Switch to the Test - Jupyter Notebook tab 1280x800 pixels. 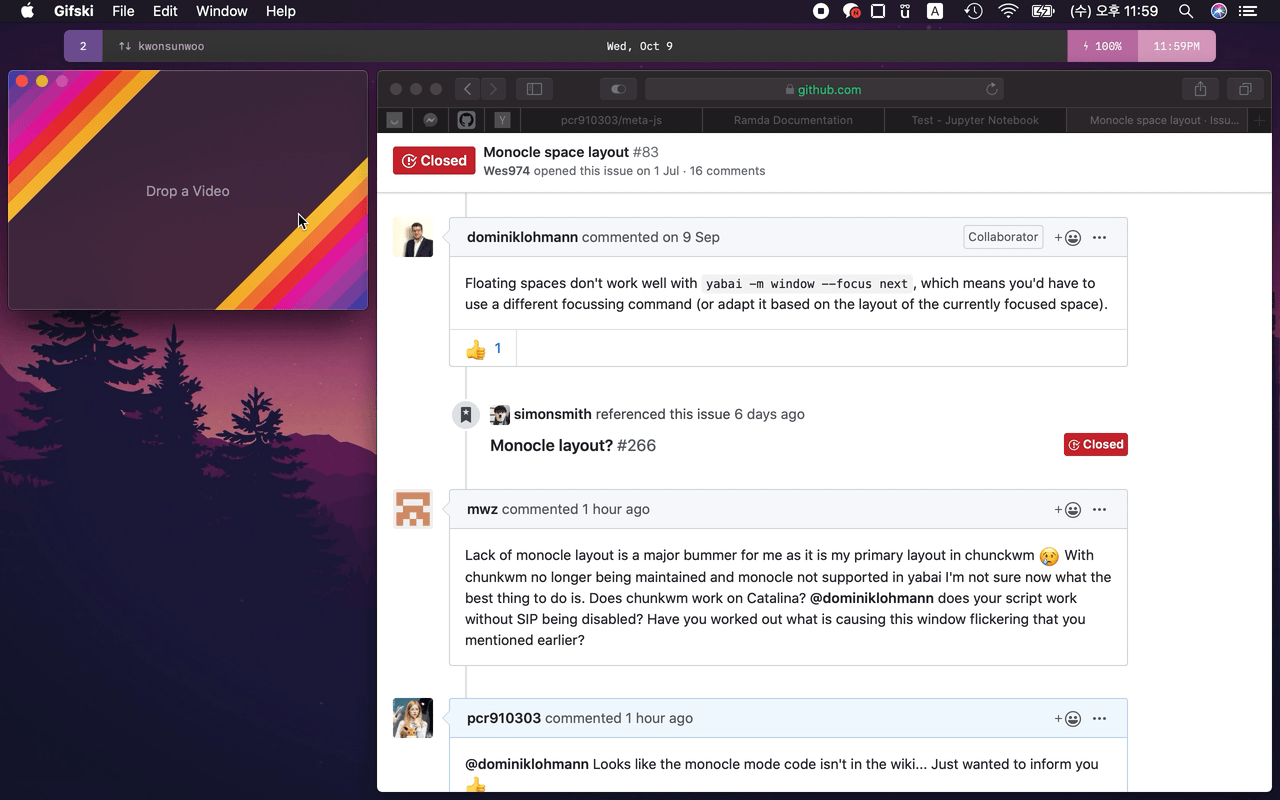click(975, 120)
